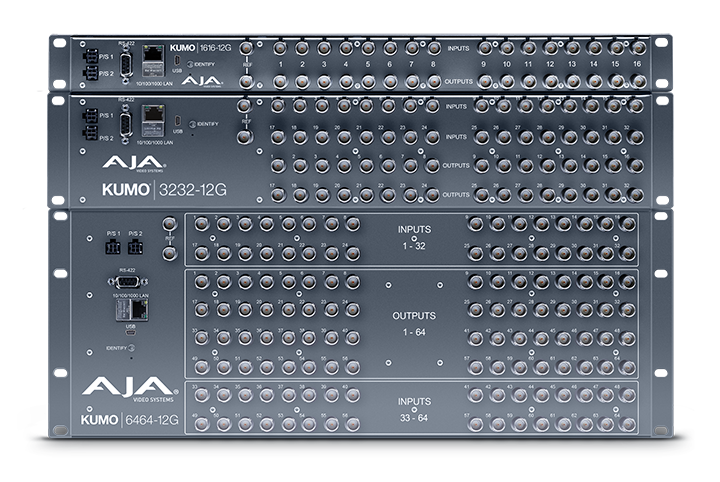This screenshot has height=482, width=720.
Task: Click the OUTPUTS 1 - 64 label
Action: click(x=413, y=323)
